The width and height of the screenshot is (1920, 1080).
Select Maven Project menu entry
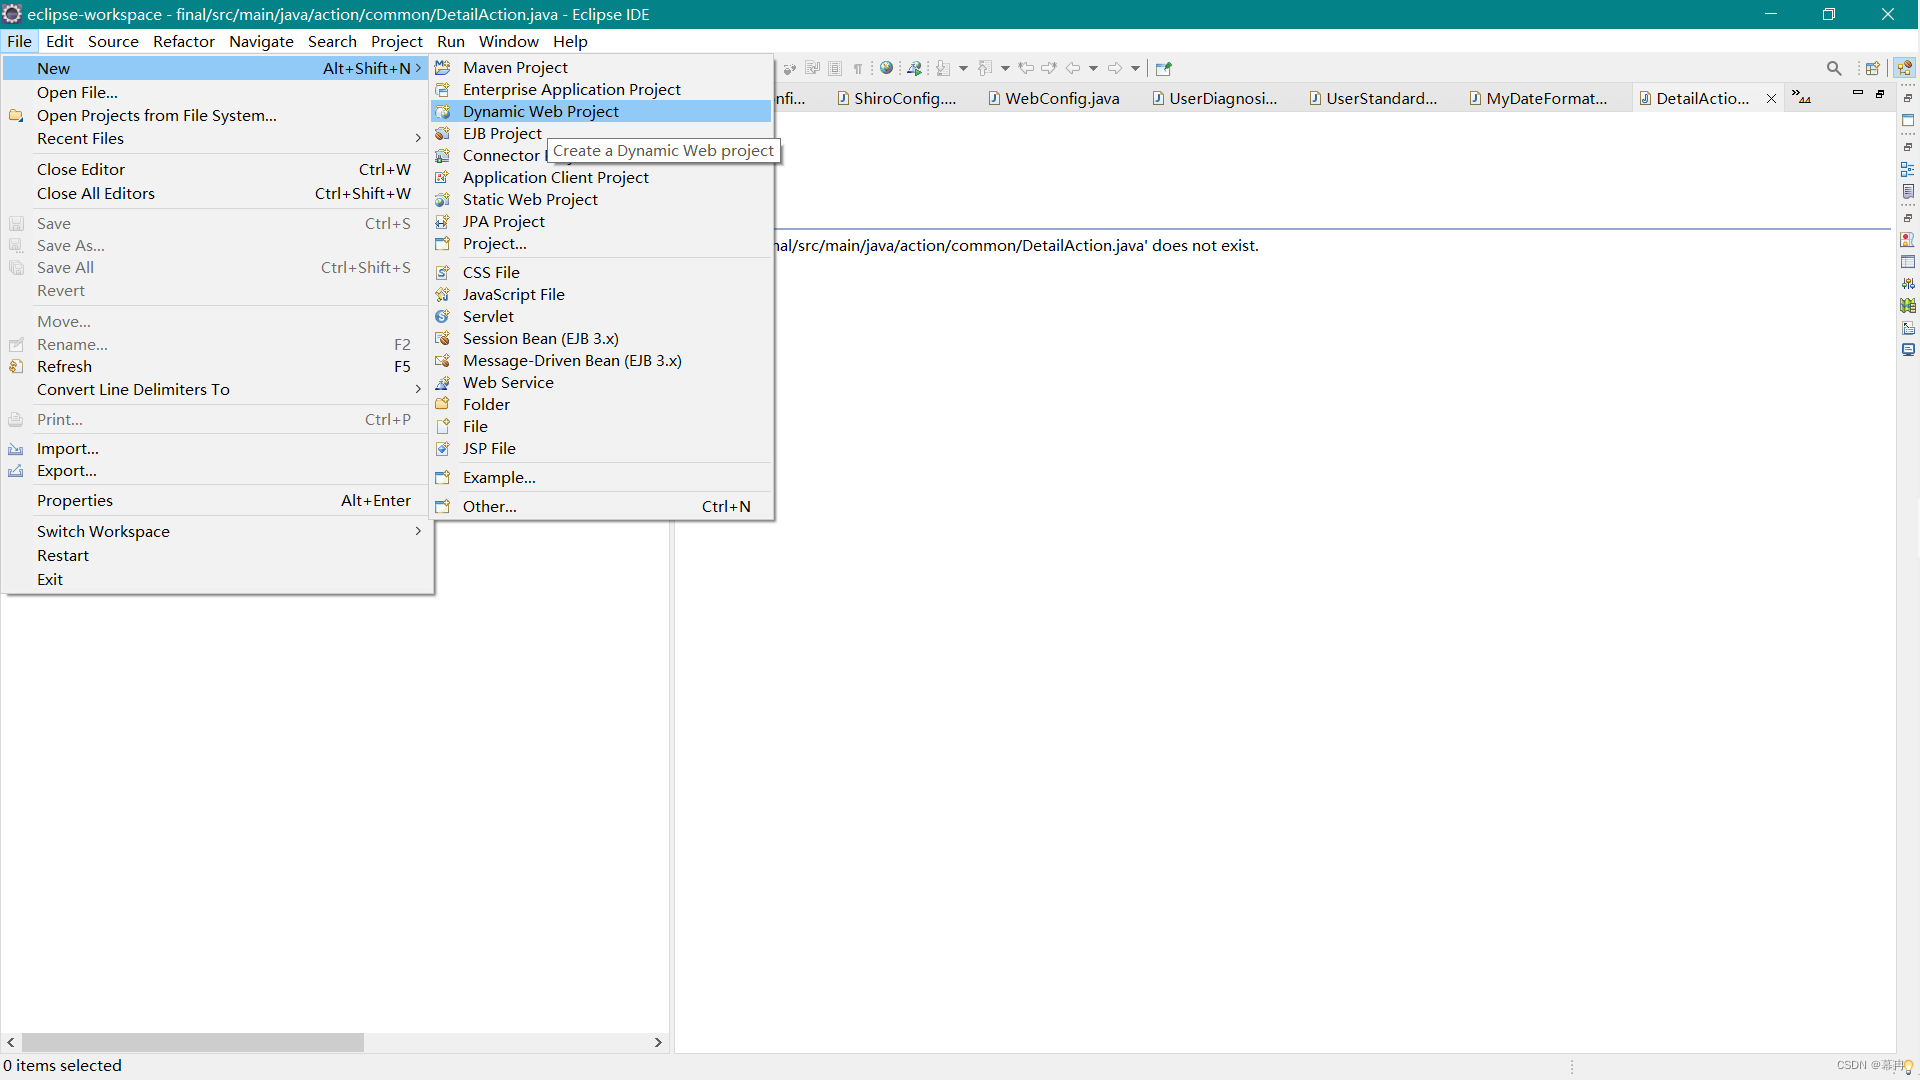click(x=515, y=67)
